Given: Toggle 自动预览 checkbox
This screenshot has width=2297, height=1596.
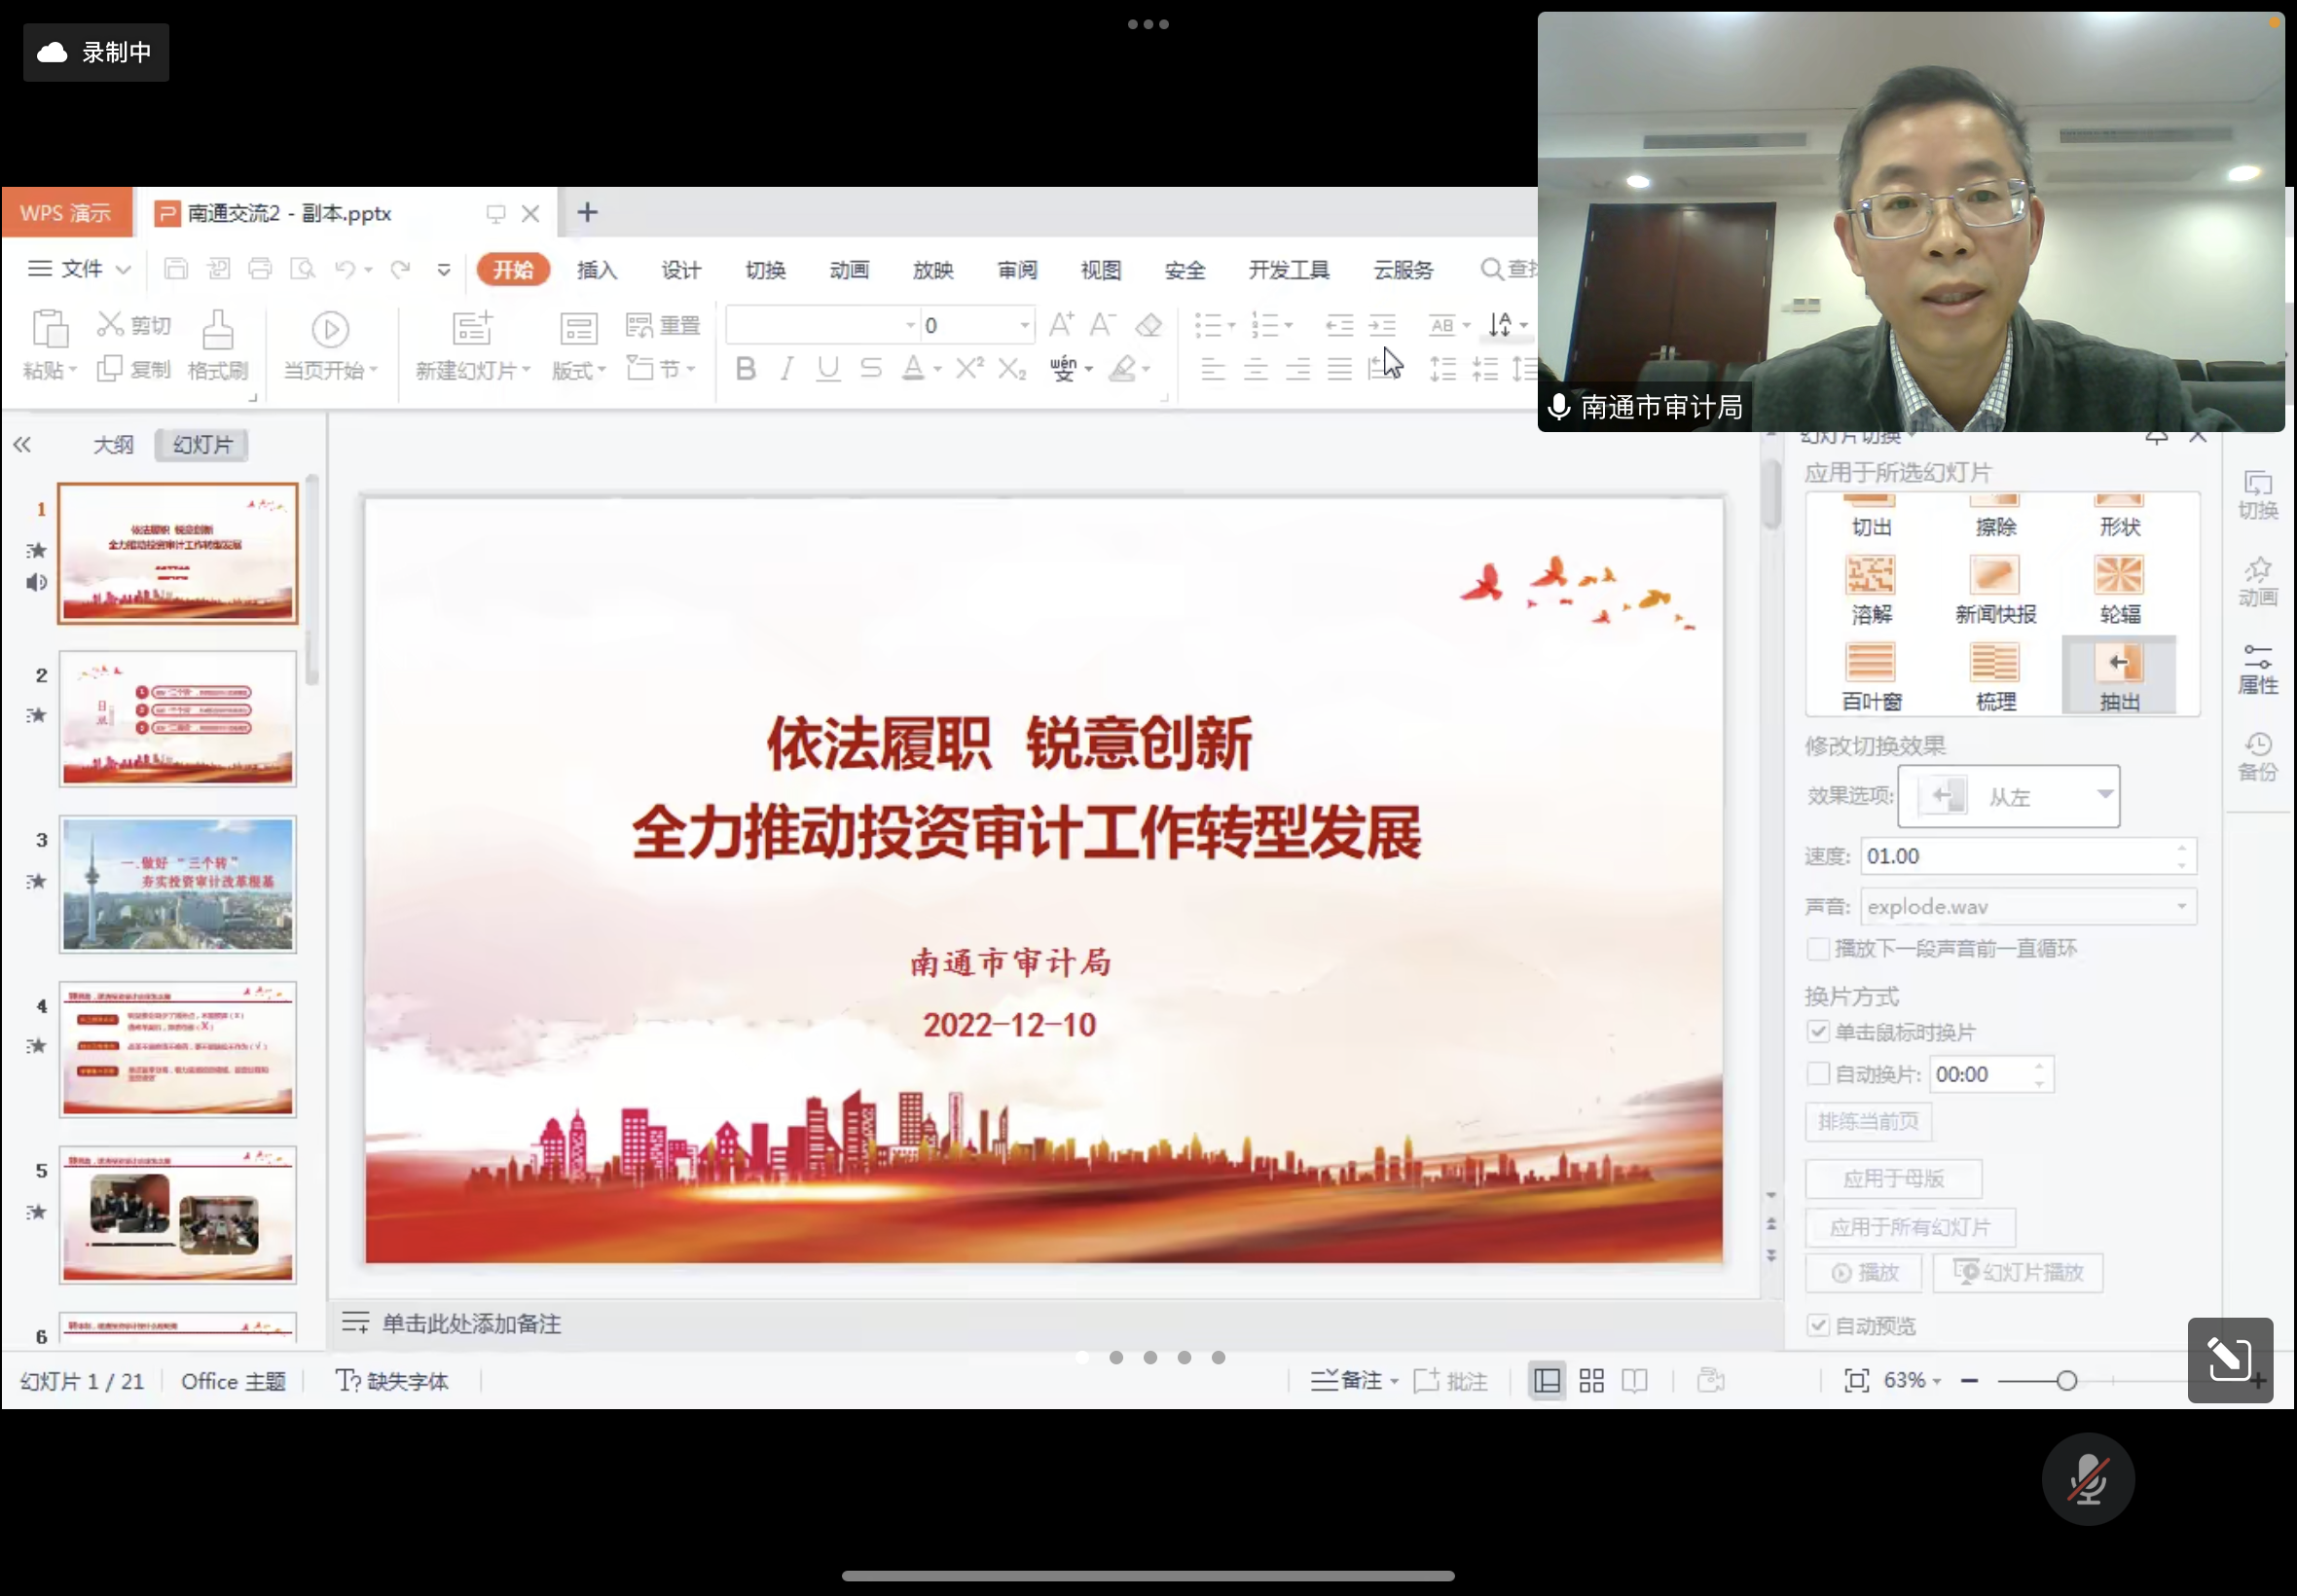Looking at the screenshot, I should click(1818, 1326).
